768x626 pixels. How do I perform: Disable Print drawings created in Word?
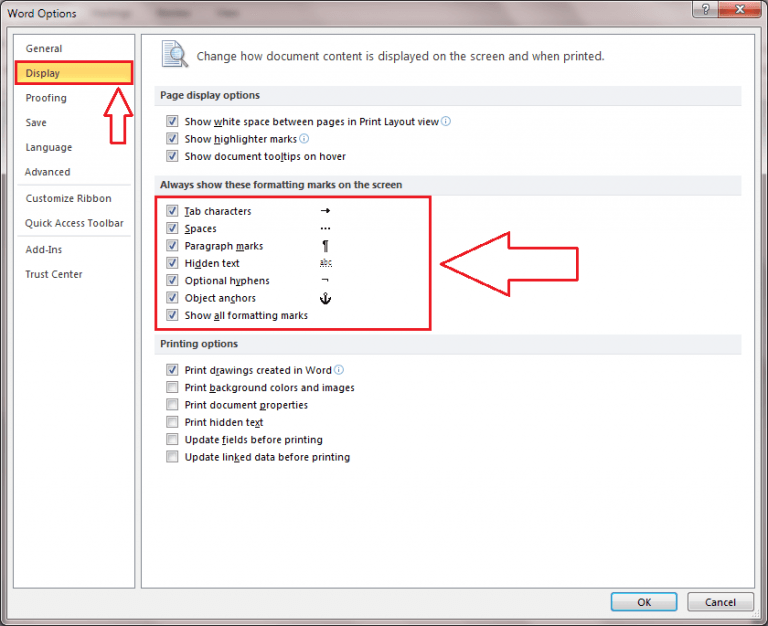point(172,370)
